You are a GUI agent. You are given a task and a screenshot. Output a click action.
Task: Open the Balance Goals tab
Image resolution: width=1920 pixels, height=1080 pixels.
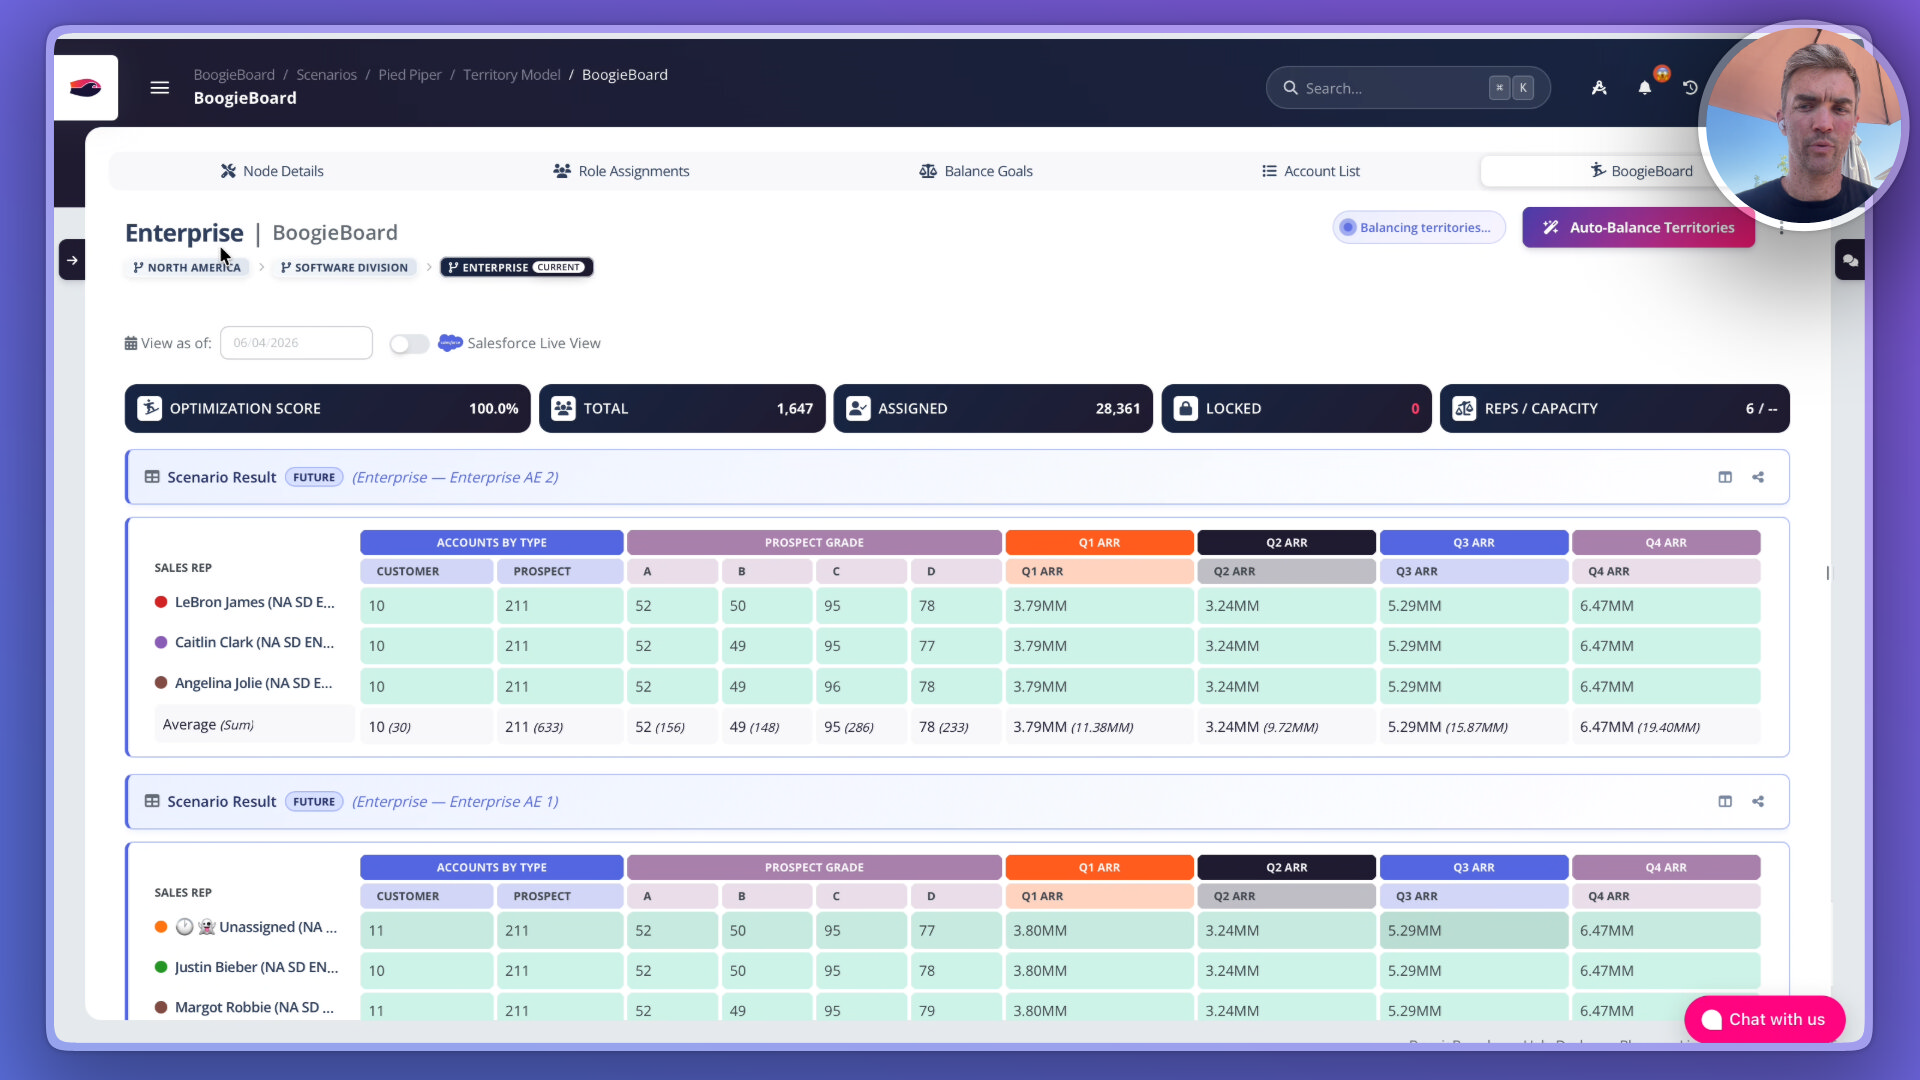click(x=976, y=171)
